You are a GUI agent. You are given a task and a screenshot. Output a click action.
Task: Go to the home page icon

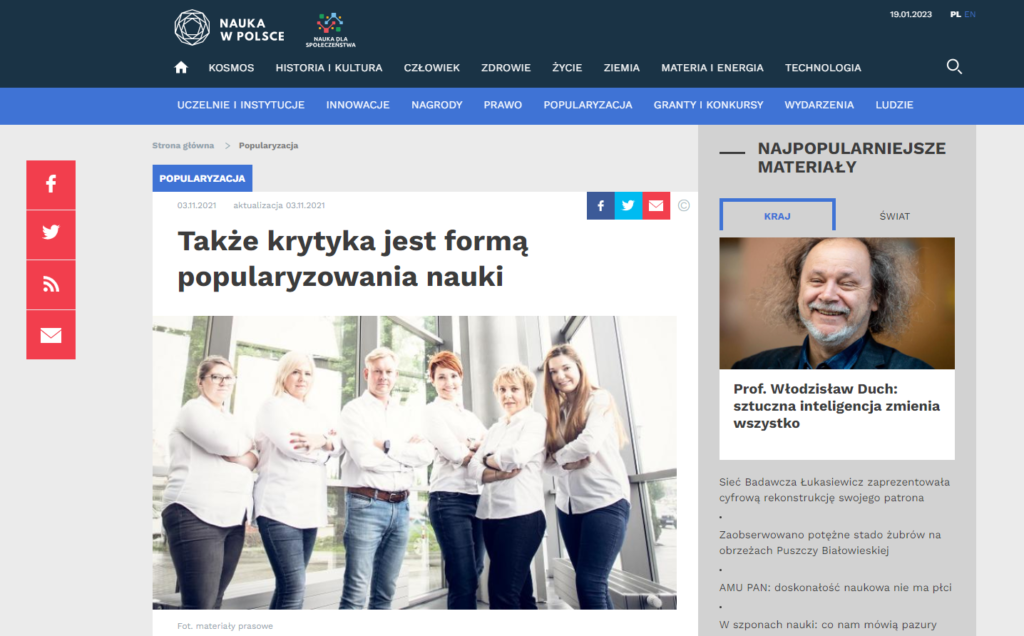click(181, 67)
